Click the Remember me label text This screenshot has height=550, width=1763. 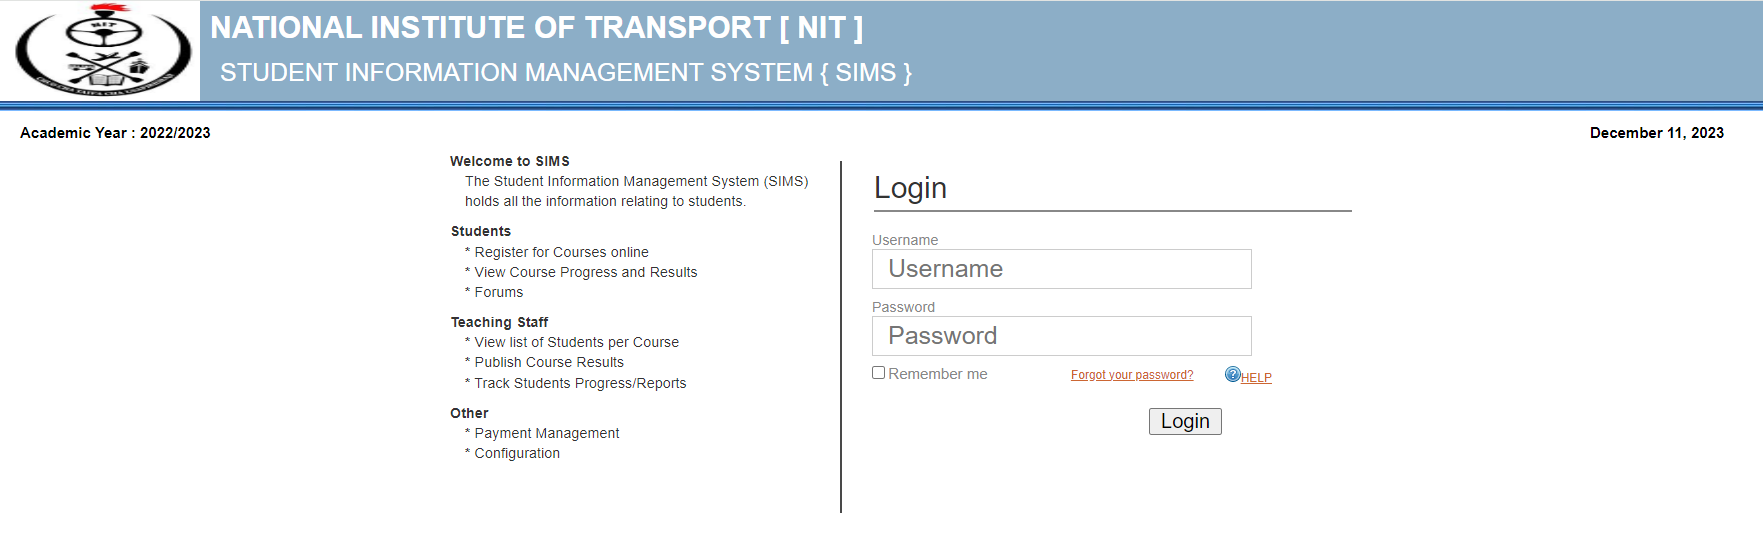point(938,374)
